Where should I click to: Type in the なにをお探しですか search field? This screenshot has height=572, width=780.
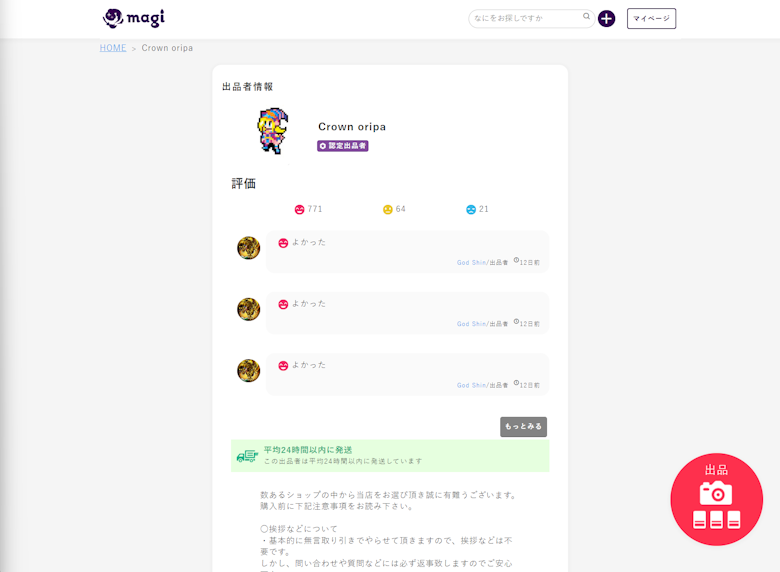[x=525, y=18]
